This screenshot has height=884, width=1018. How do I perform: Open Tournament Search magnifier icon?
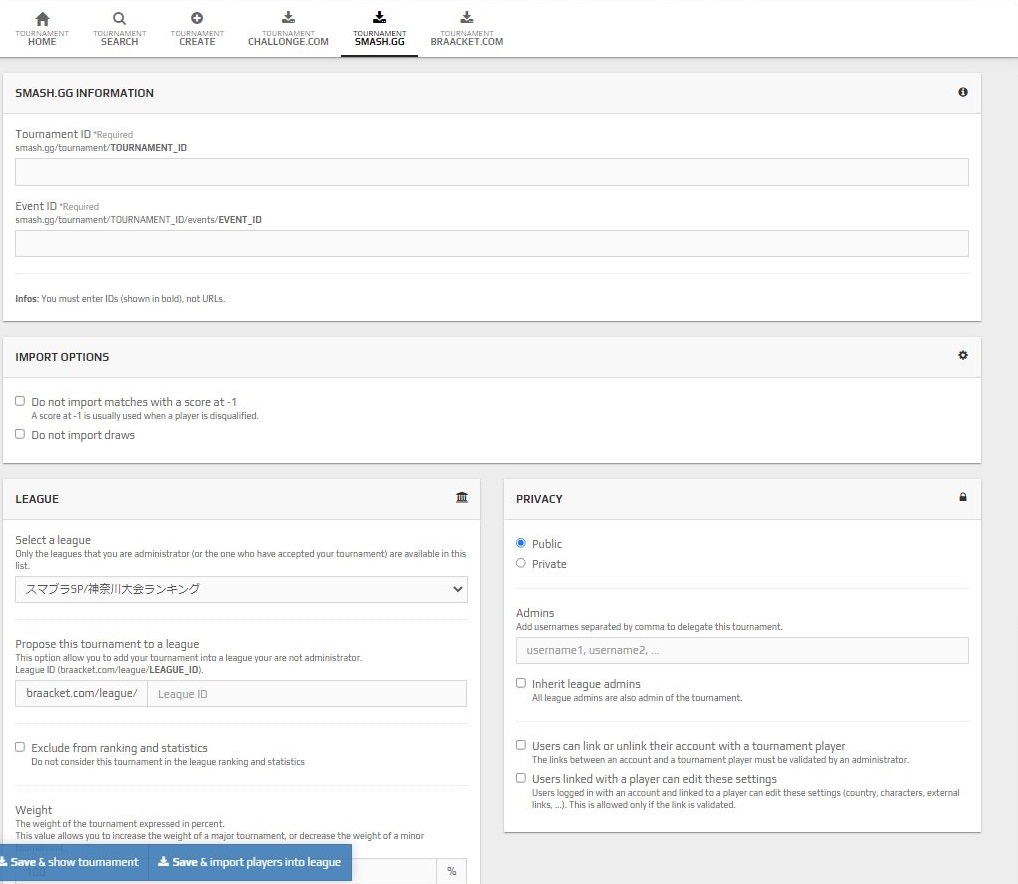(119, 18)
